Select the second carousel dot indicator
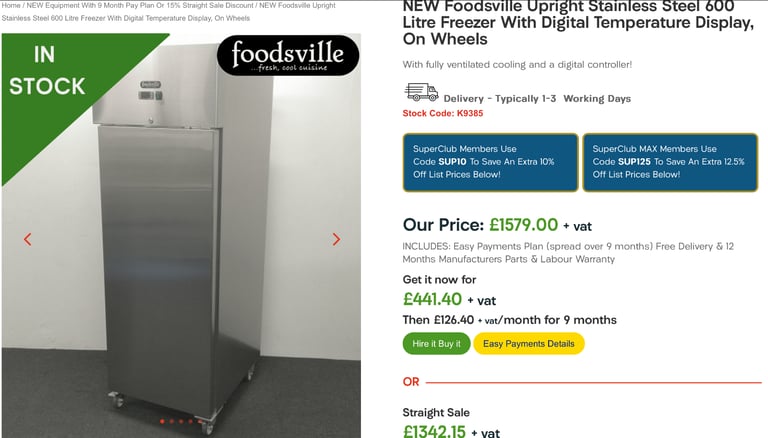This screenshot has height=438, width=768. [172, 421]
